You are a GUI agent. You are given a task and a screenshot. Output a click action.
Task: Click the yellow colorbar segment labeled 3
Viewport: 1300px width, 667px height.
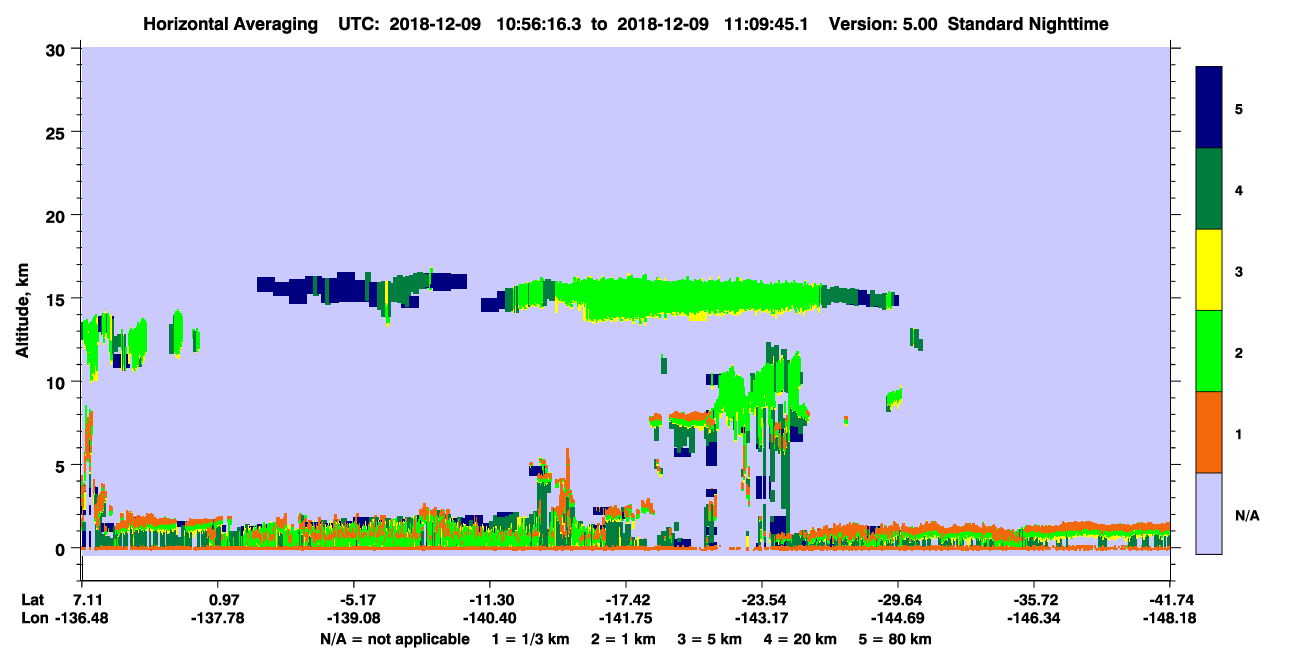pyautogui.click(x=1209, y=270)
